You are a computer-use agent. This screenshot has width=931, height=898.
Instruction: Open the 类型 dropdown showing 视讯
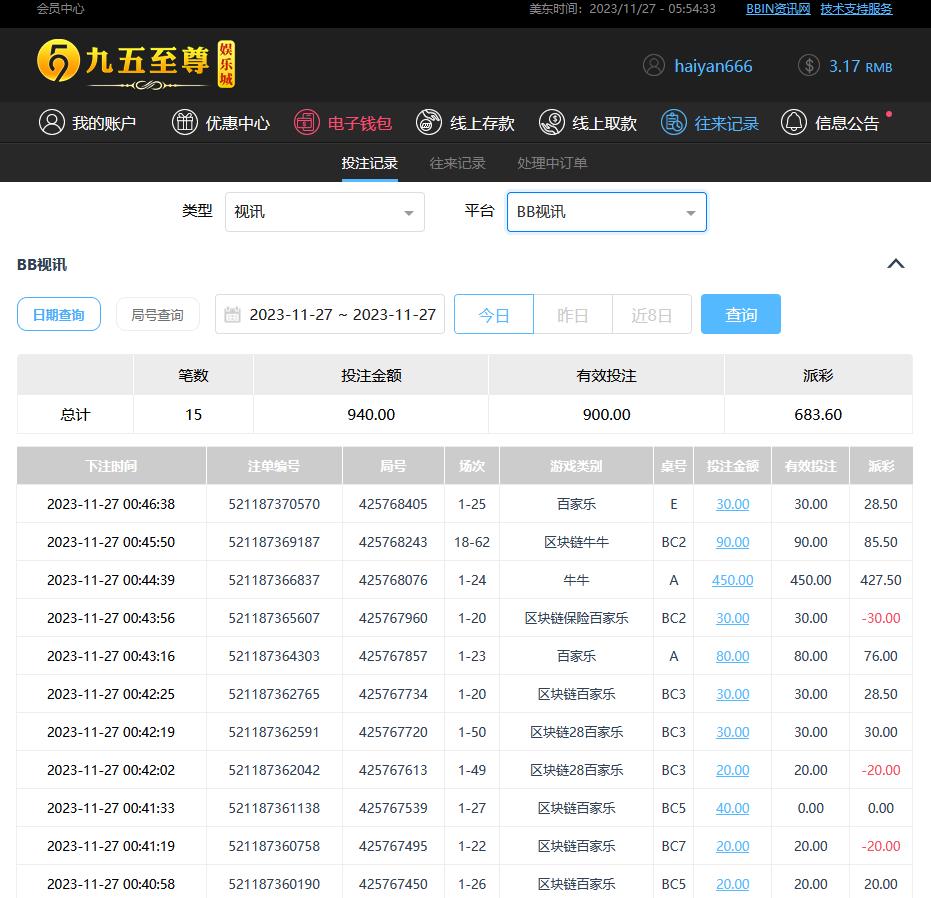point(325,212)
